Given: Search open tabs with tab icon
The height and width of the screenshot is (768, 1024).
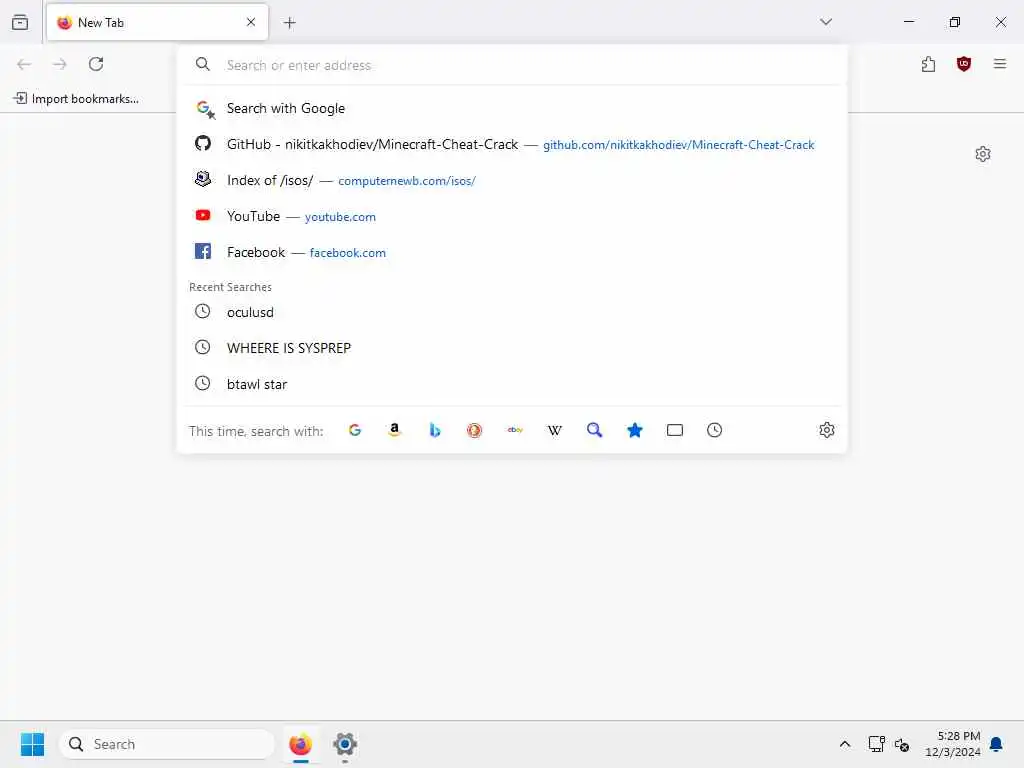Looking at the screenshot, I should (675, 430).
